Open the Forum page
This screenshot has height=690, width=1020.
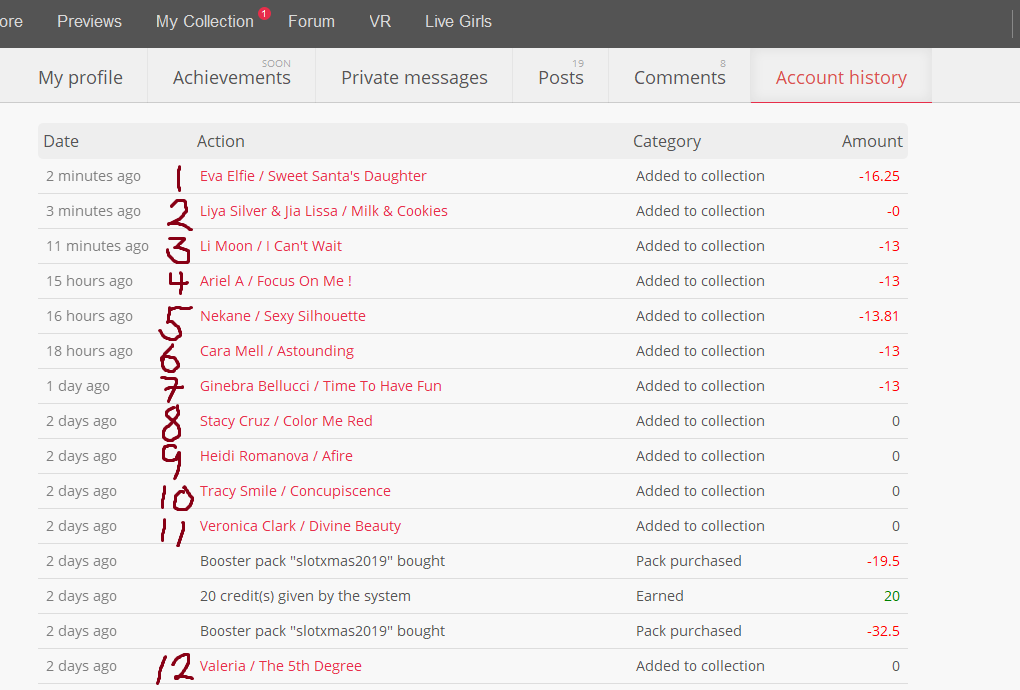point(311,21)
